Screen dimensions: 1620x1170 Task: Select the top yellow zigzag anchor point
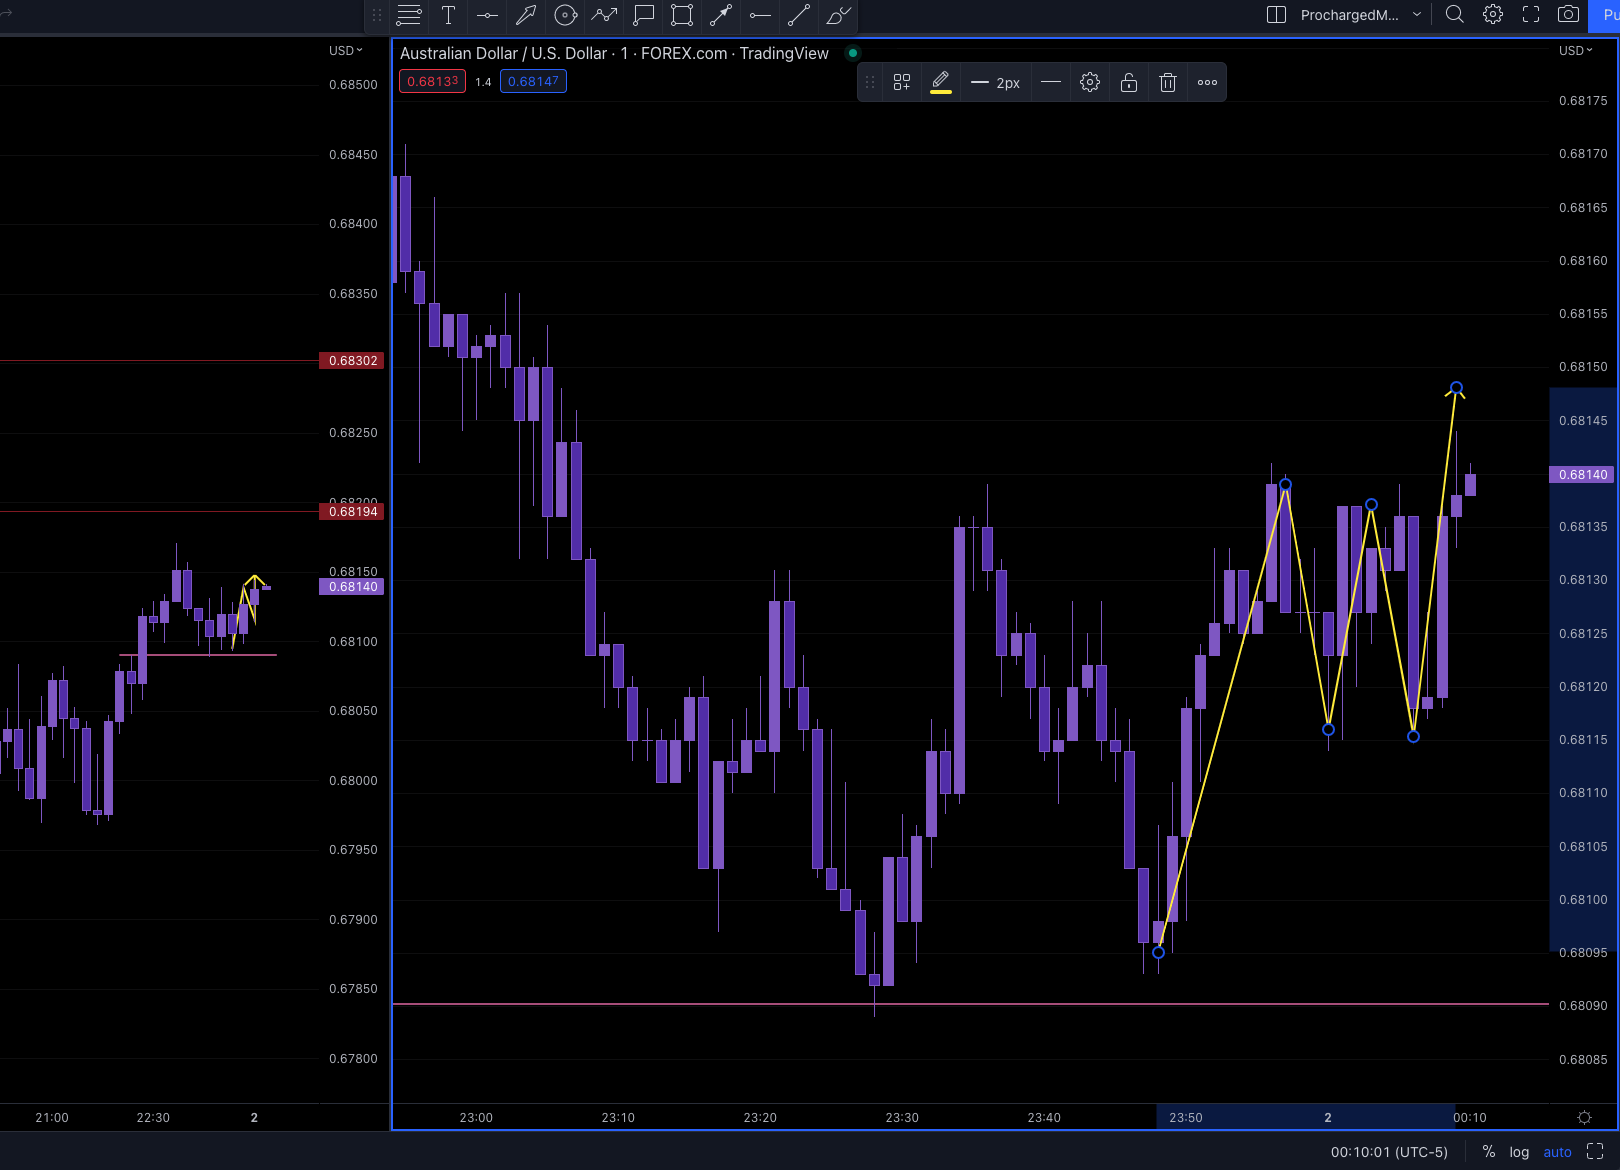(x=1456, y=388)
